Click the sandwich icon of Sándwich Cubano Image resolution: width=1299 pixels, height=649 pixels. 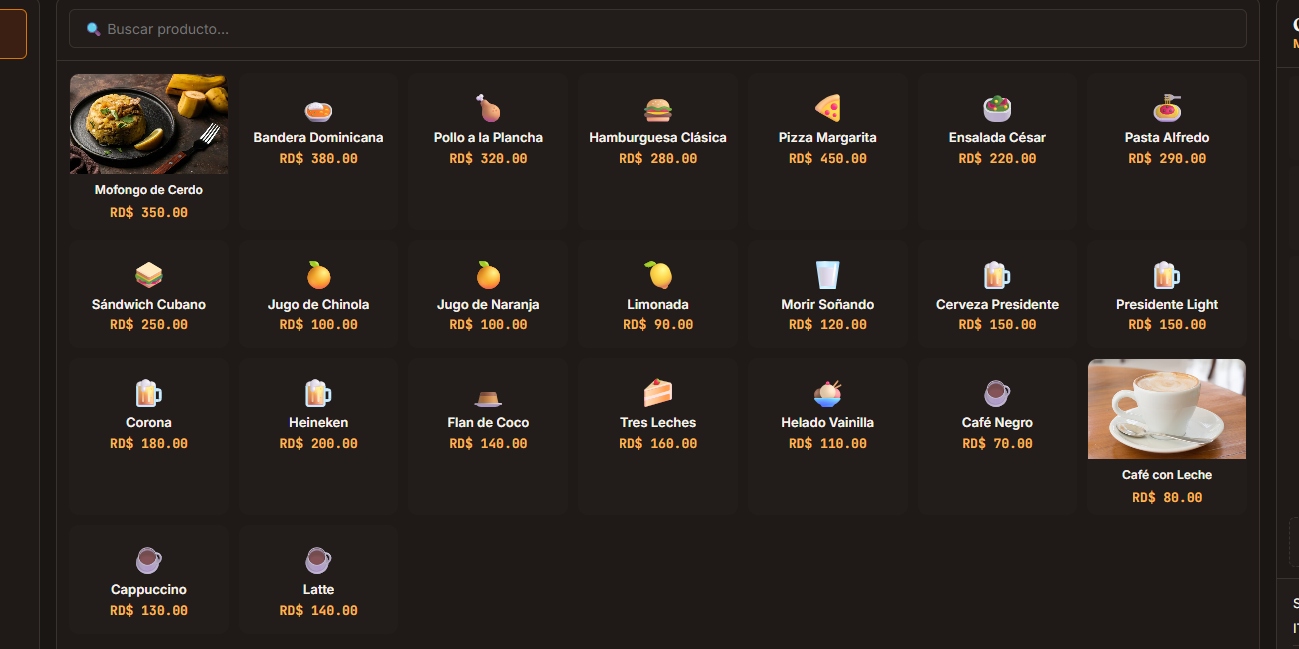[149, 275]
